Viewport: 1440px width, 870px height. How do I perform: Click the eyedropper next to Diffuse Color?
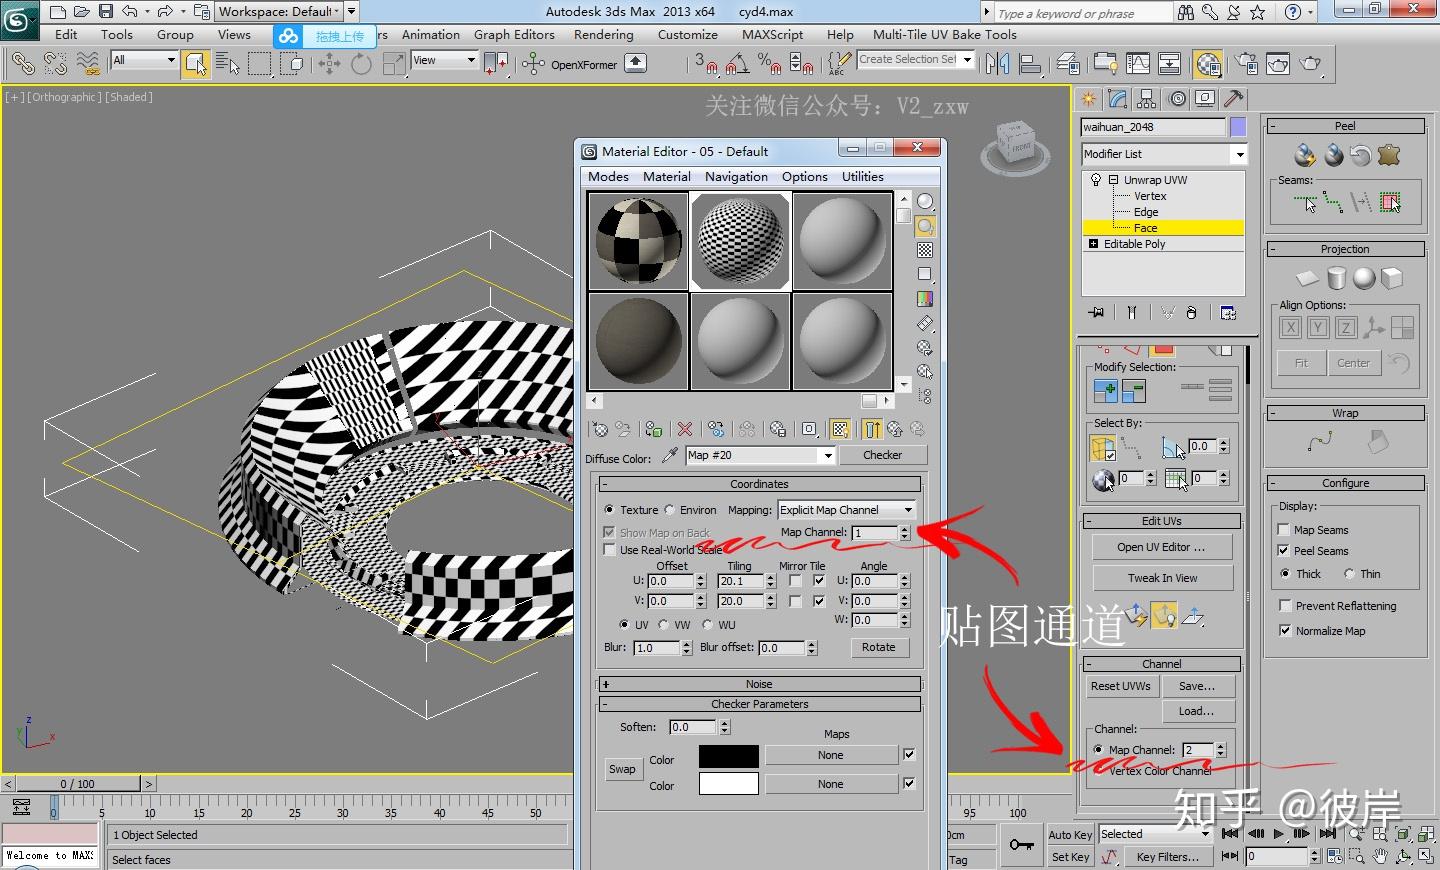670,456
